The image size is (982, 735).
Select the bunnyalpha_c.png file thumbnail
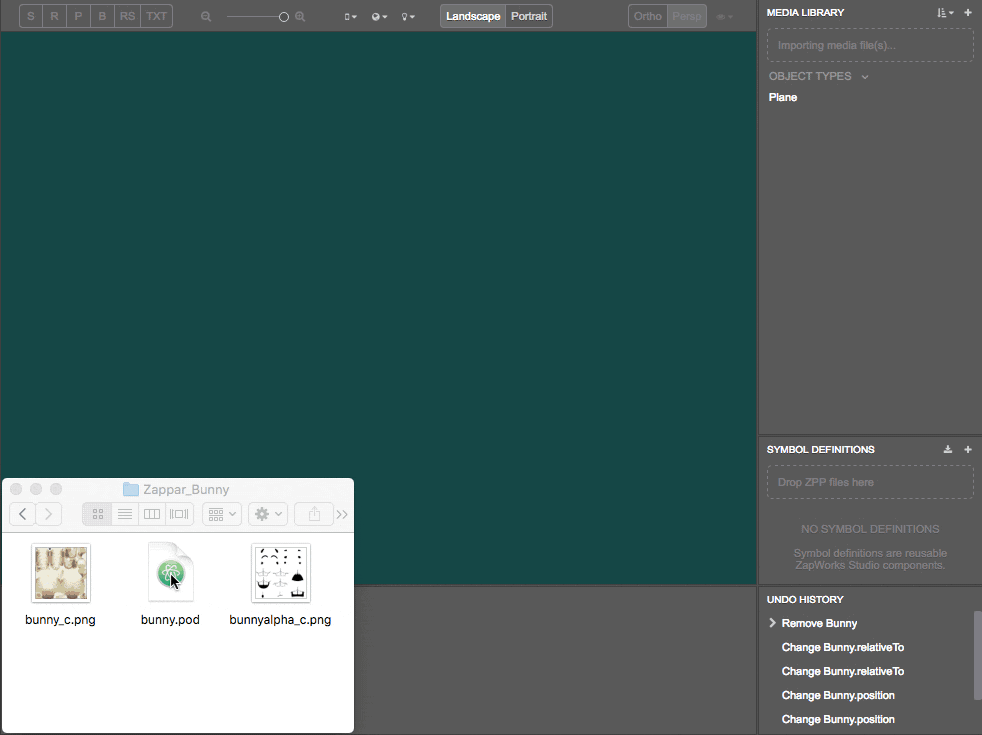(281, 573)
